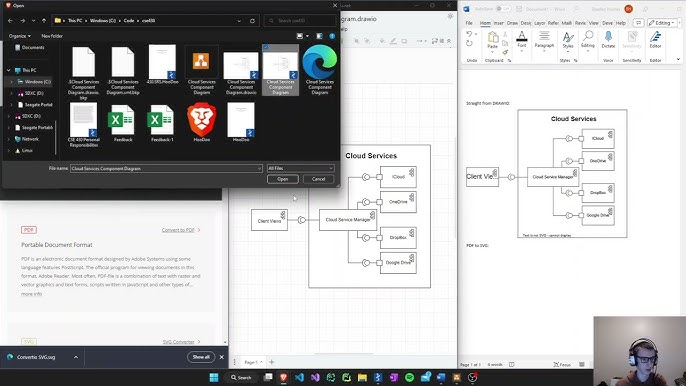Image resolution: width=686 pixels, height=386 pixels.
Task: Open Windows Start menu
Action: tap(214, 377)
